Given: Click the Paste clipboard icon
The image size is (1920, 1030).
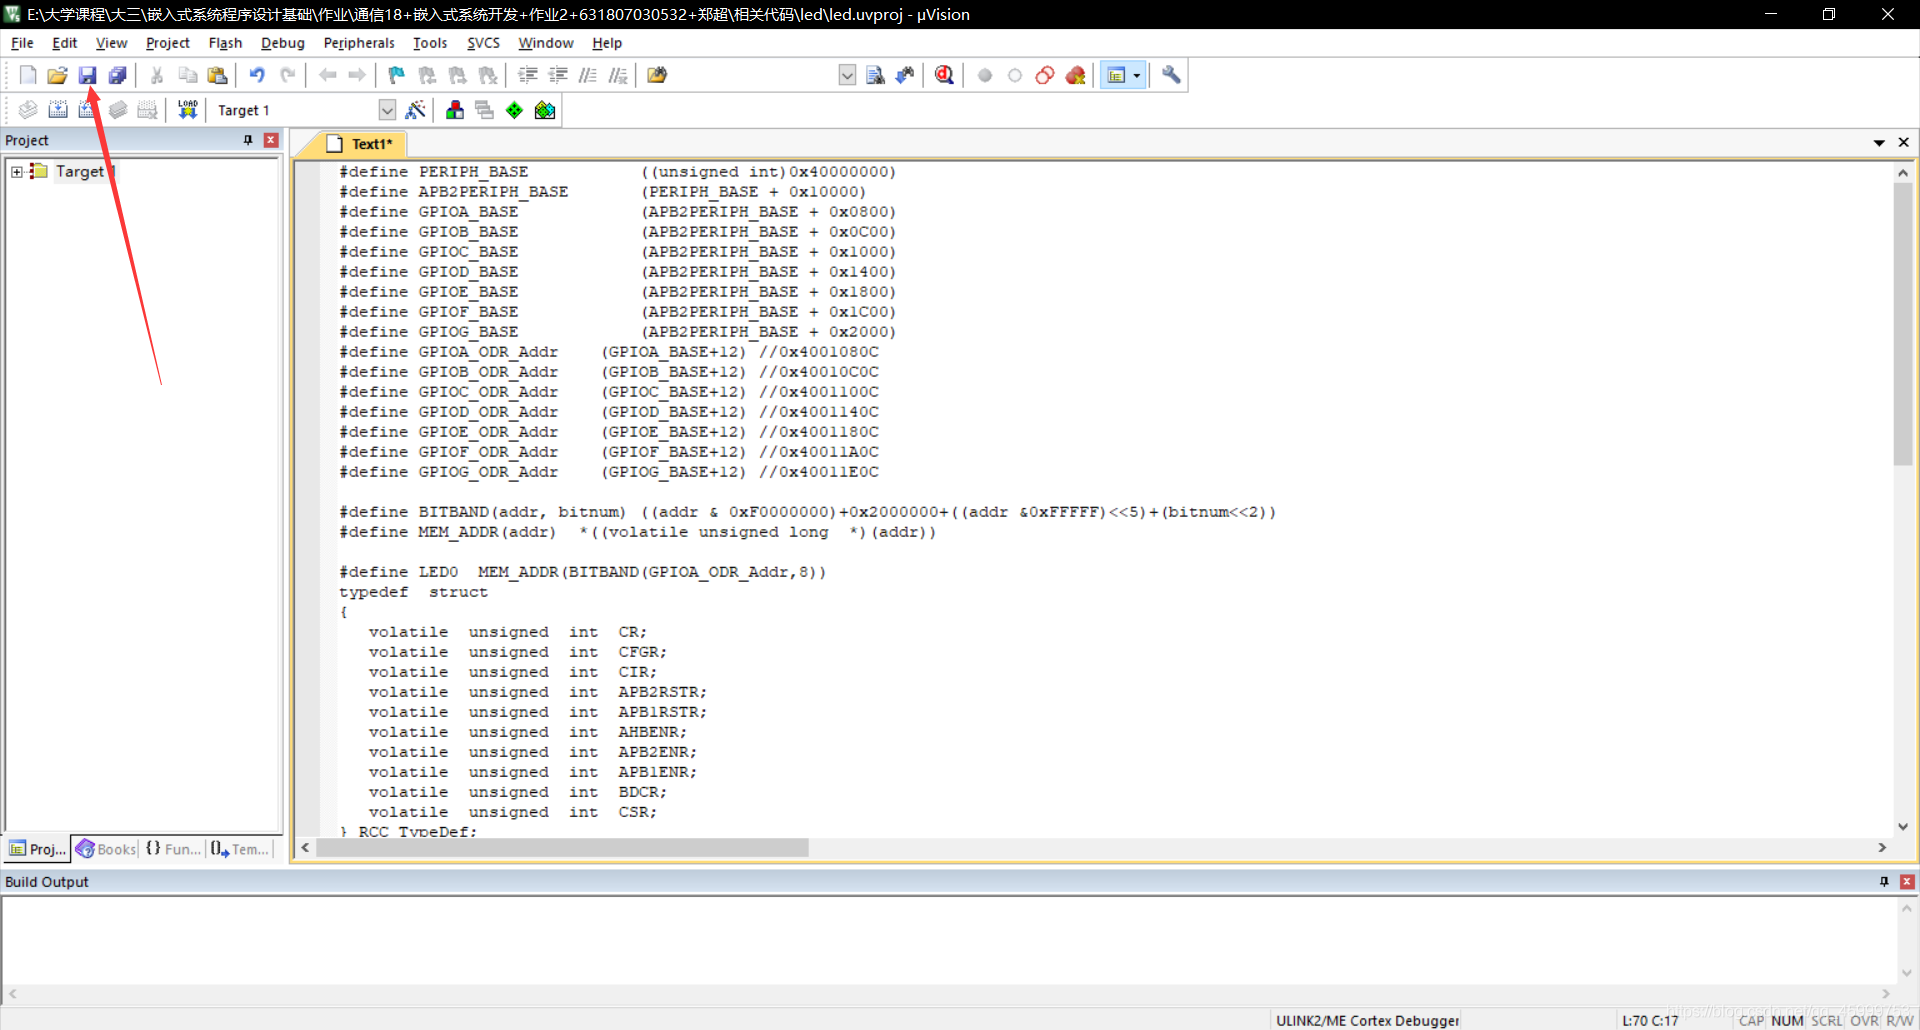Looking at the screenshot, I should [x=217, y=75].
